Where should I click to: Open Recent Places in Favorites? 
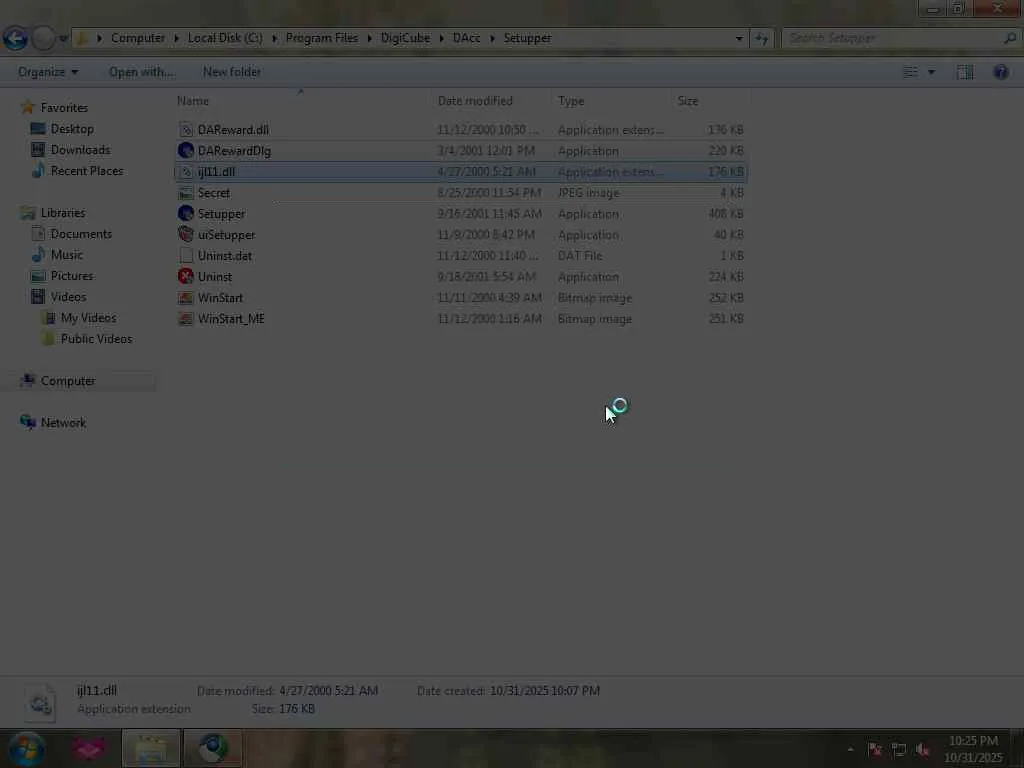(87, 170)
